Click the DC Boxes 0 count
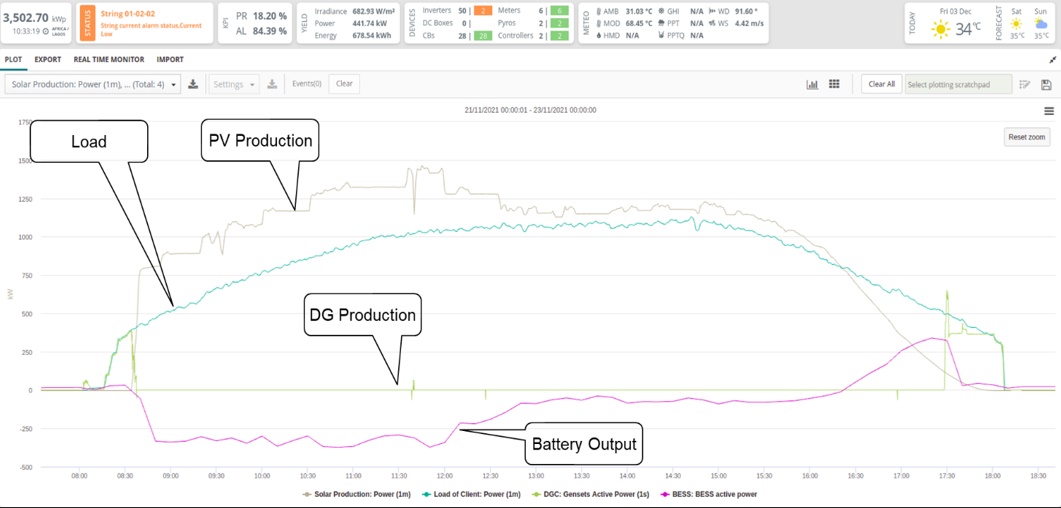The width and height of the screenshot is (1061, 508). coord(463,23)
